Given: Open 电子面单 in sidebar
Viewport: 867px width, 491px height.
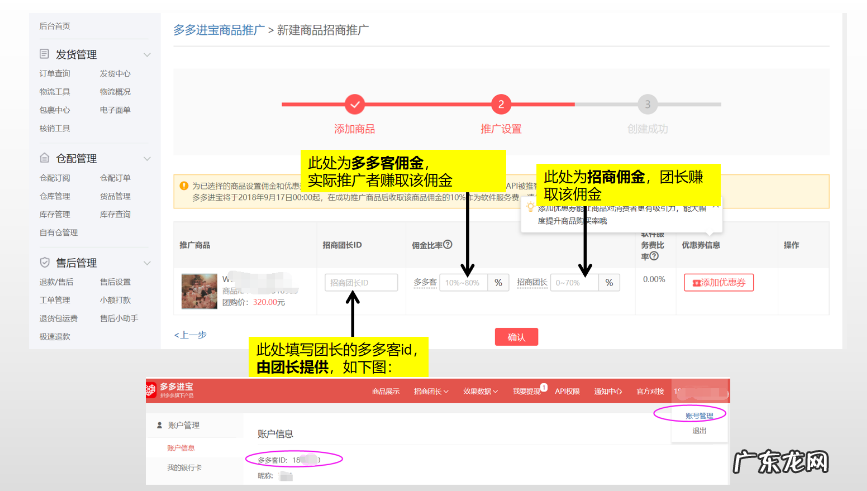Looking at the screenshot, I should (x=115, y=110).
